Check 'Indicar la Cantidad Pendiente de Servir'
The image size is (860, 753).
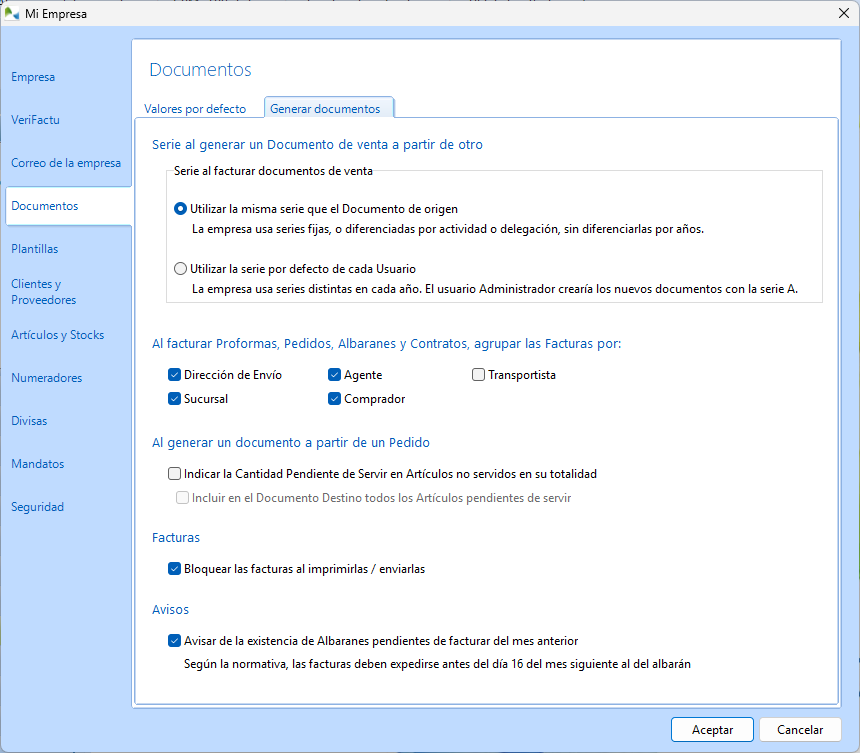(174, 473)
